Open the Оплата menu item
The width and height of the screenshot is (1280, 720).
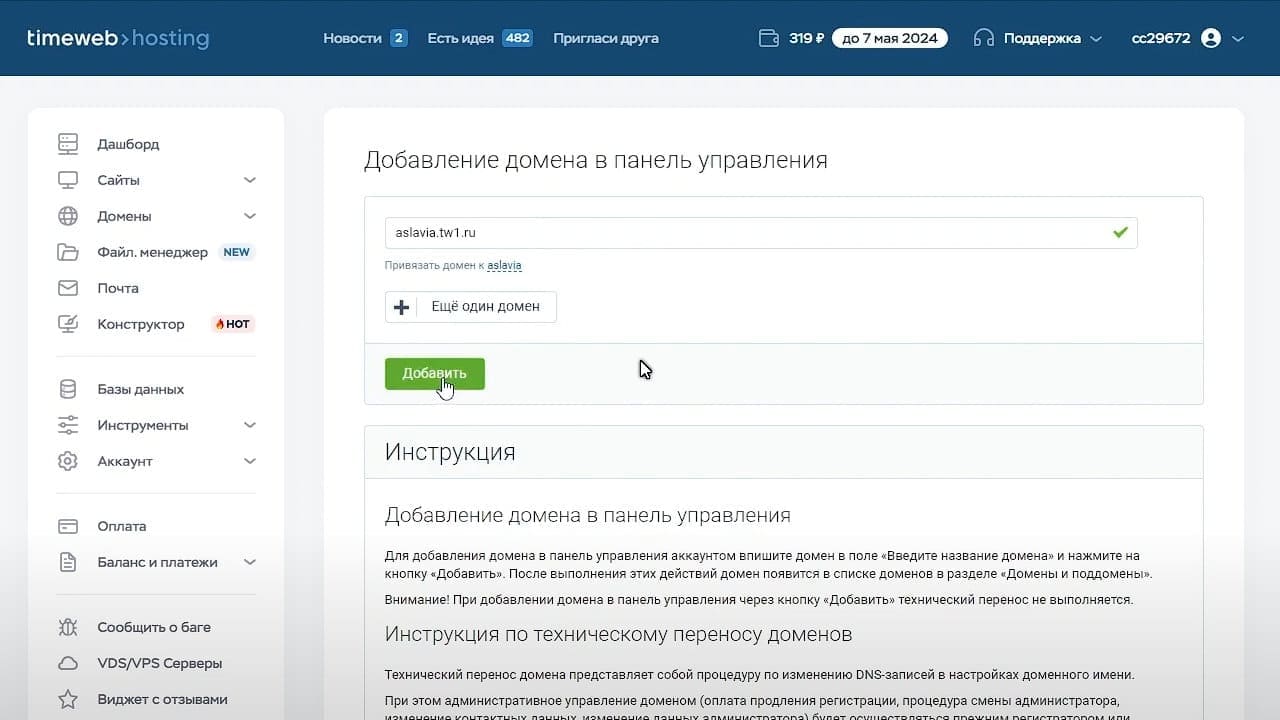tap(122, 526)
